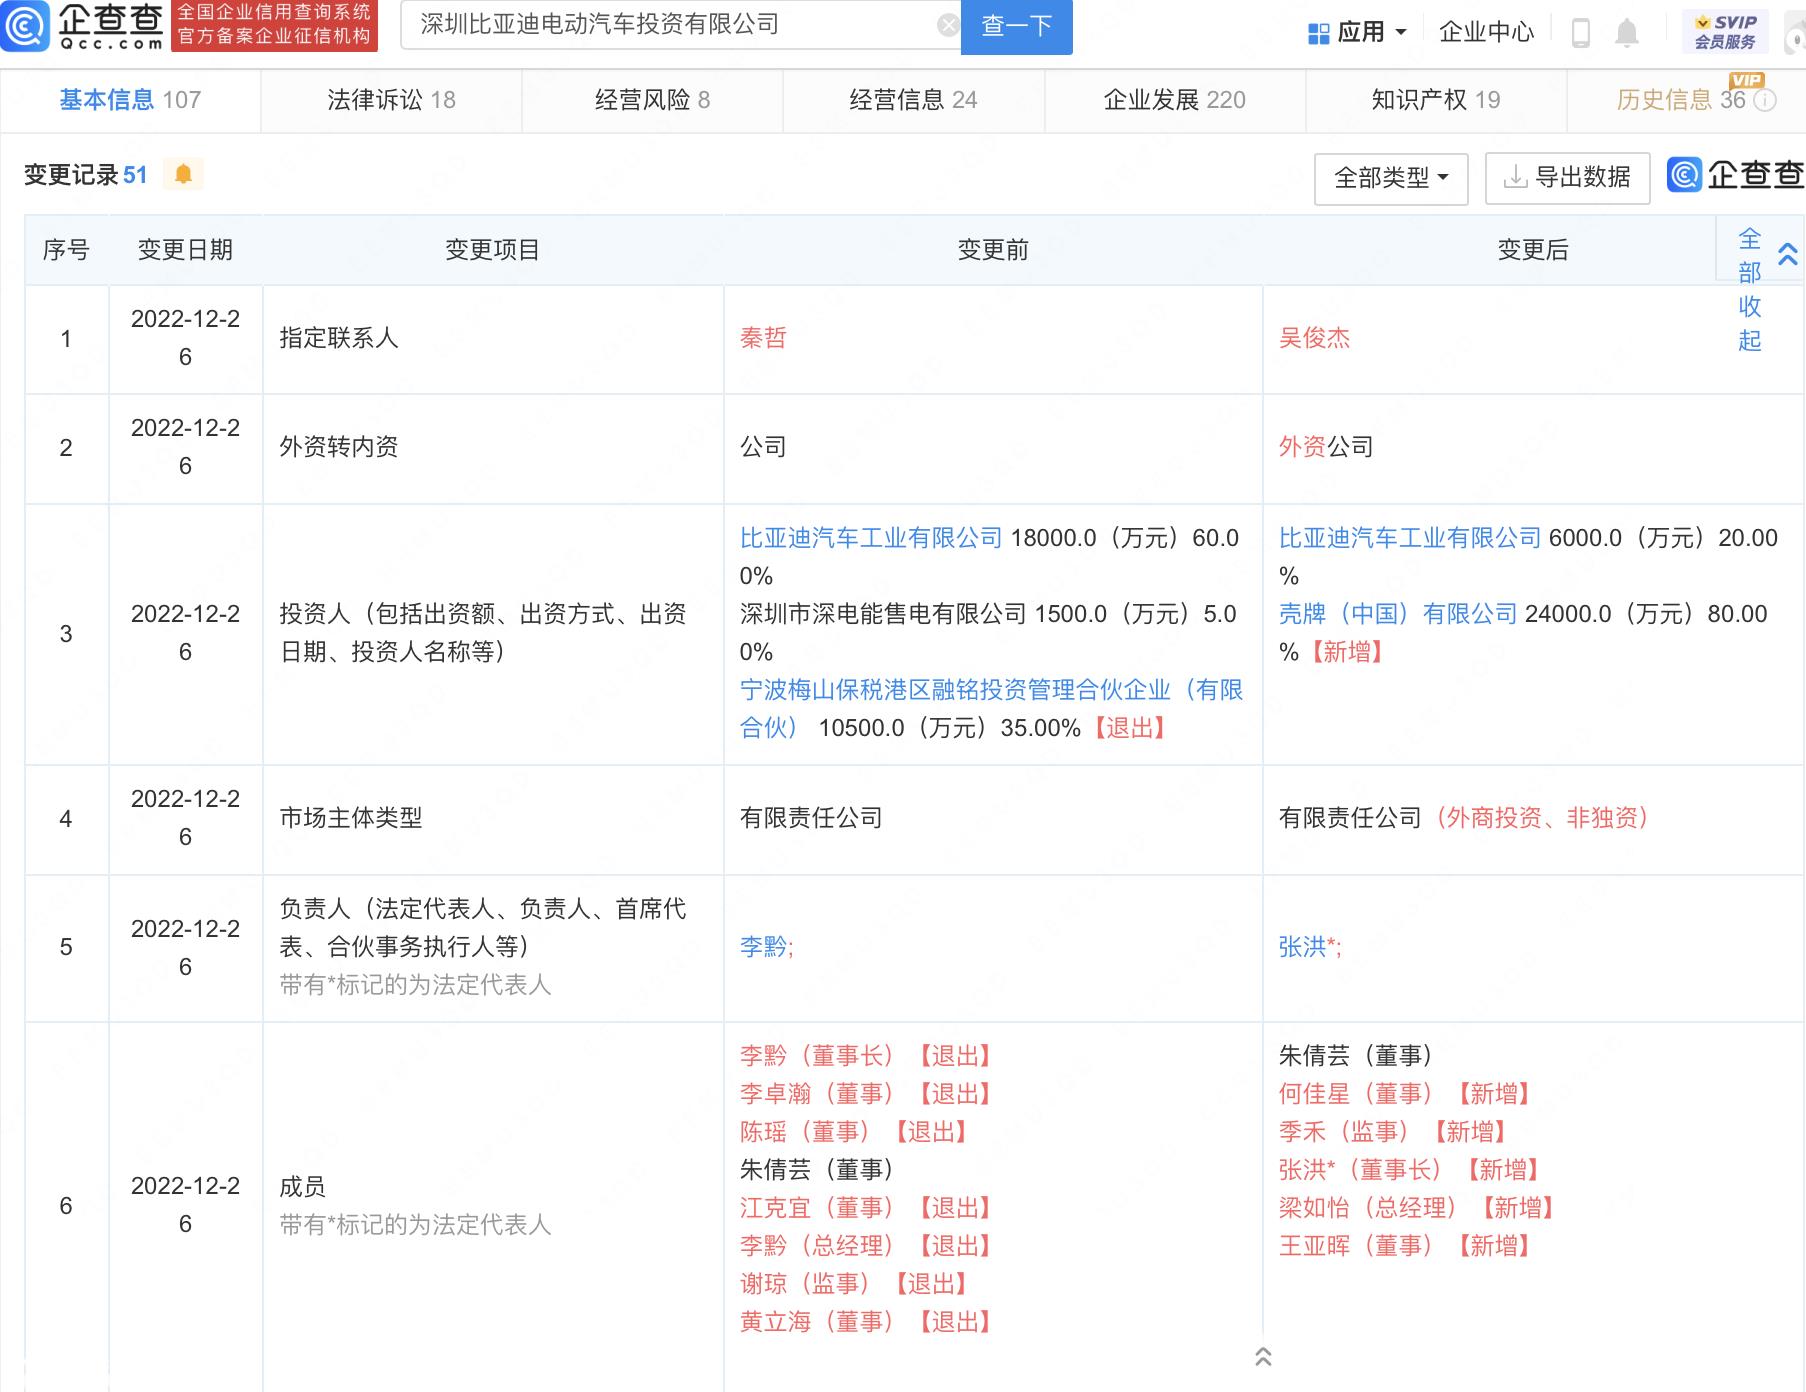This screenshot has width=1806, height=1392.
Task: Click 李黔（总经理） member entry
Action: point(866,1246)
